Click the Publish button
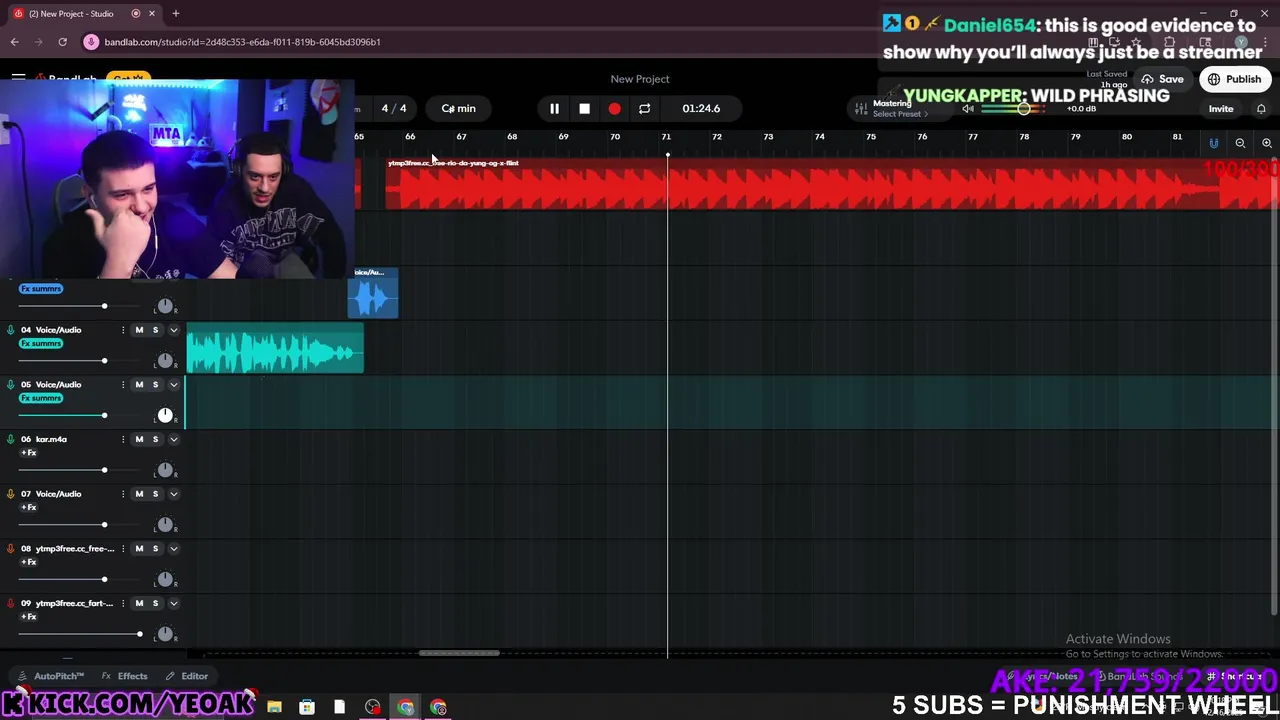The width and height of the screenshot is (1280, 720). 1235,79
